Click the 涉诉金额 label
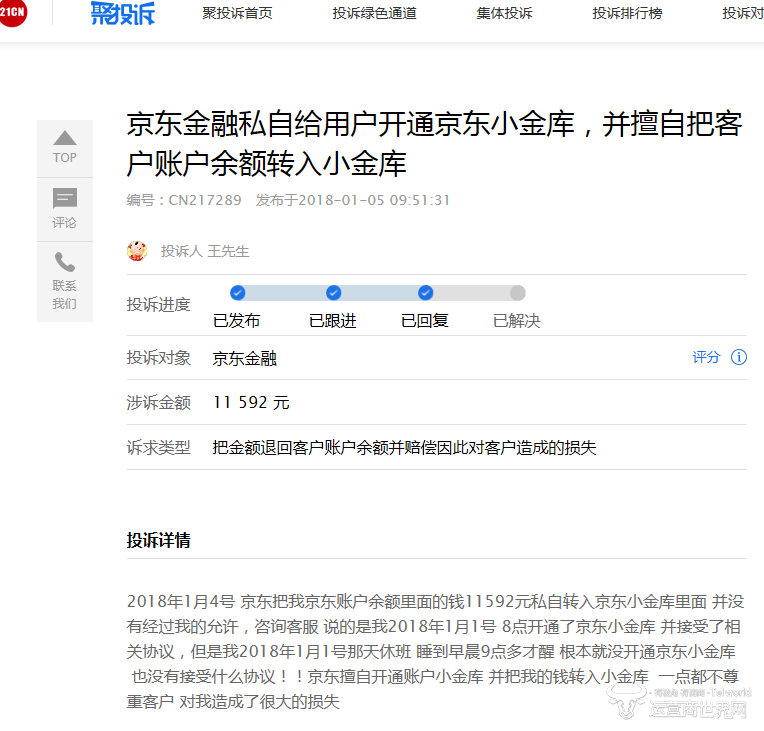 click(x=158, y=403)
